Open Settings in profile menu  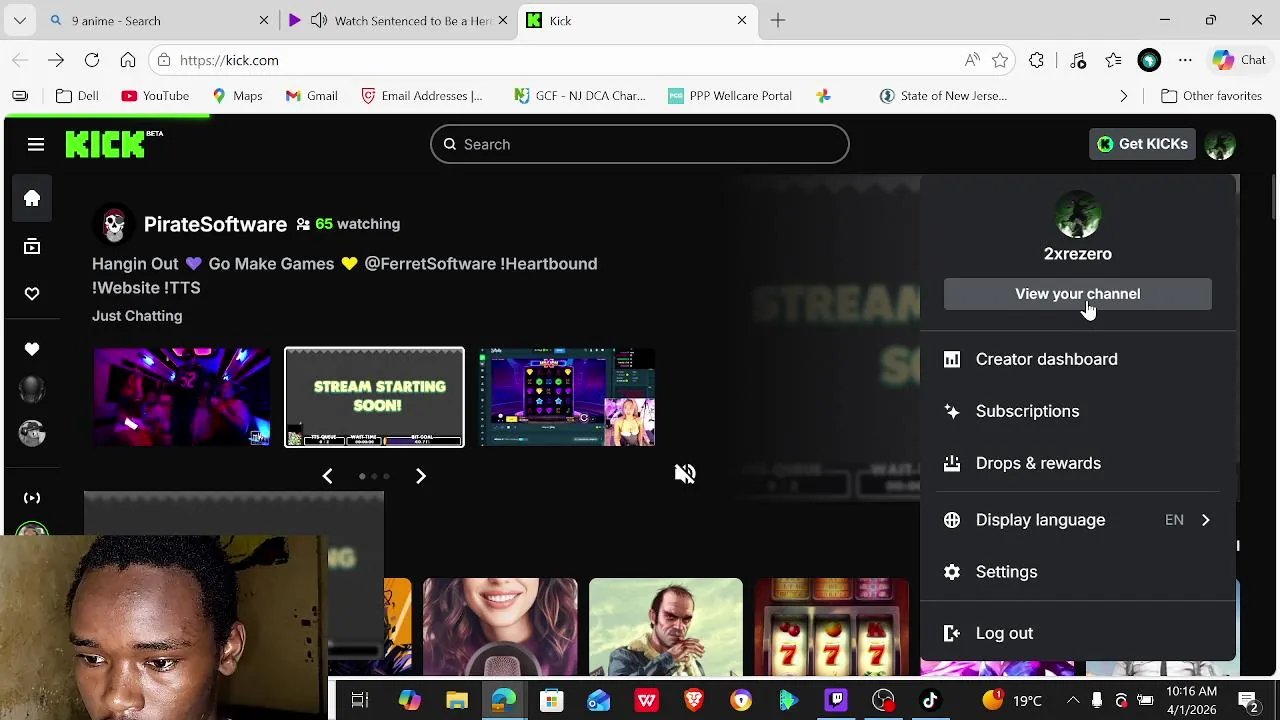pos(1077,572)
